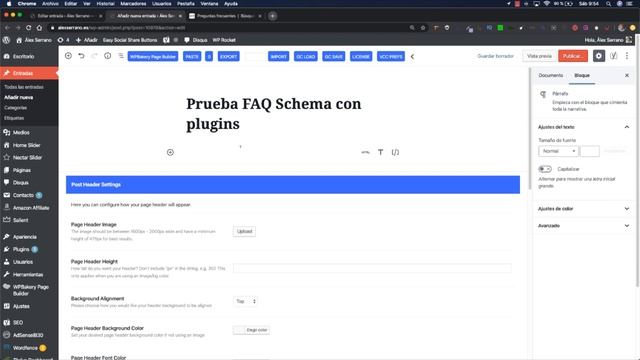Click the Chrome address bar URL

point(121,28)
